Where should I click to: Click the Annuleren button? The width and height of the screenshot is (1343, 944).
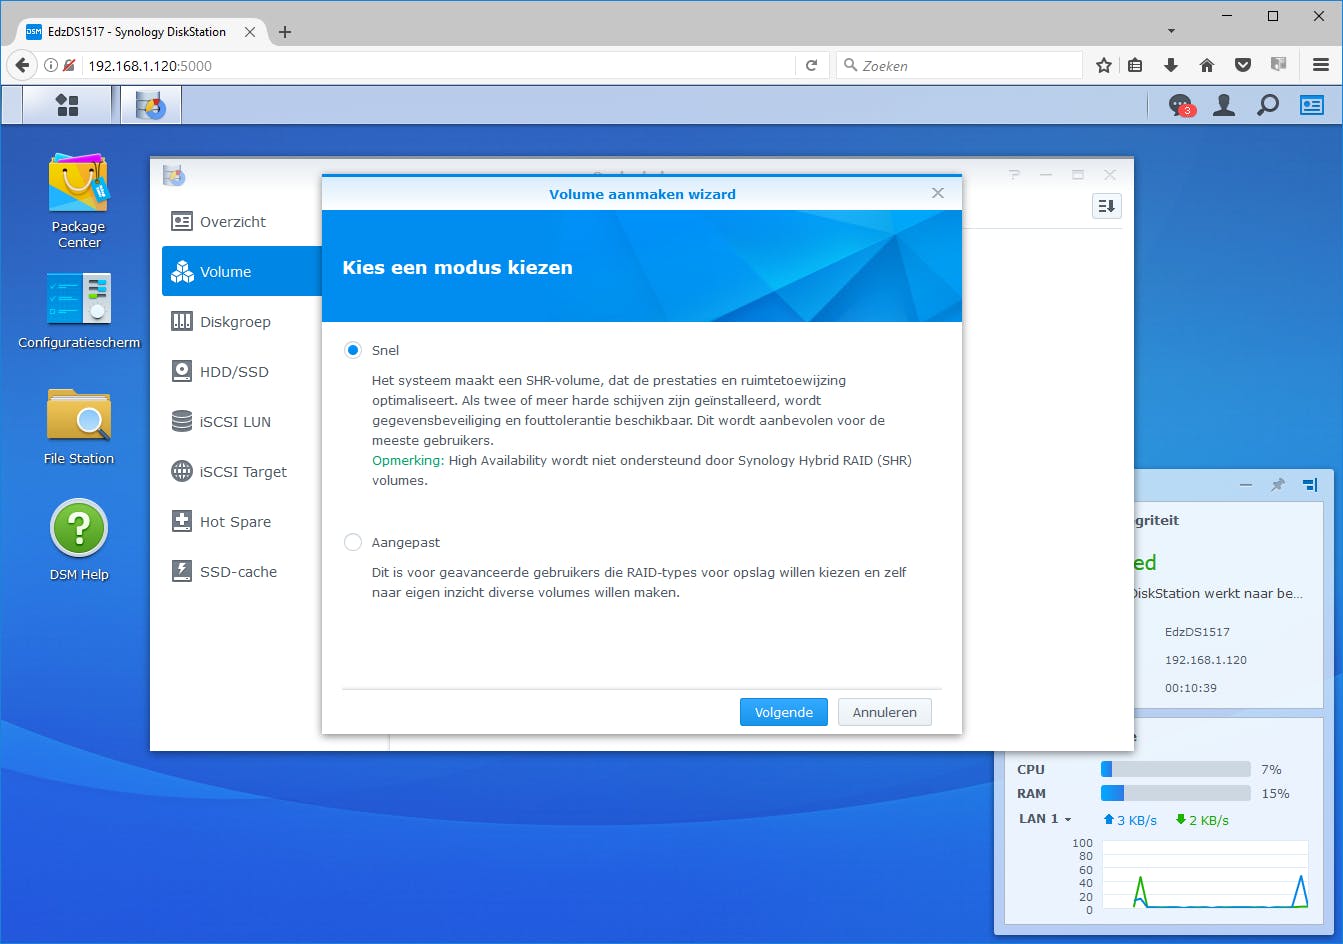coord(885,712)
